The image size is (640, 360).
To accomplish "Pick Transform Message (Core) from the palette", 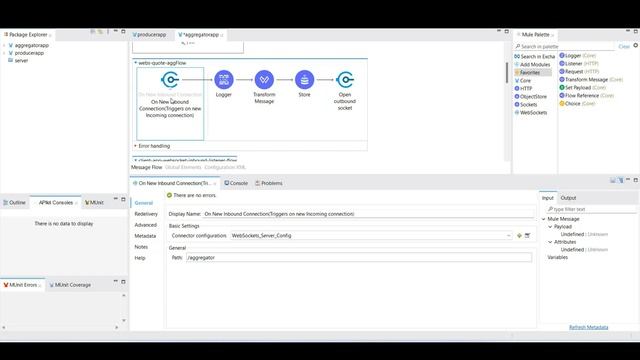I will pyautogui.click(x=591, y=80).
